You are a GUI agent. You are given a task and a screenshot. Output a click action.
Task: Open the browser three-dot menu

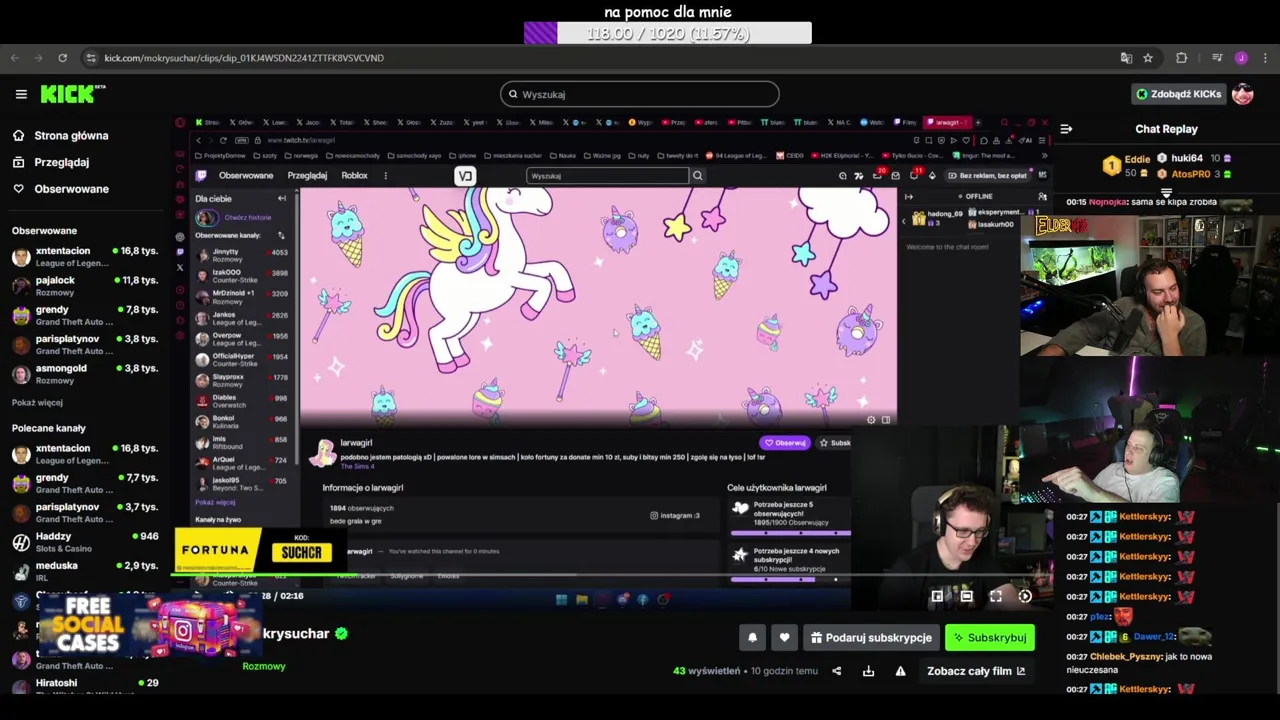pos(1264,58)
